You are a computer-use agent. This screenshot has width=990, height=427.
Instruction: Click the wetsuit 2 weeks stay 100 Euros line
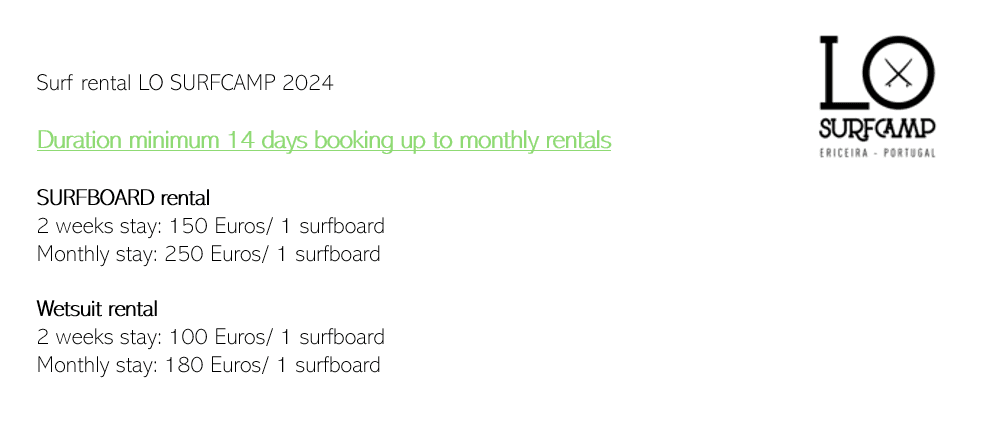pyautogui.click(x=210, y=336)
